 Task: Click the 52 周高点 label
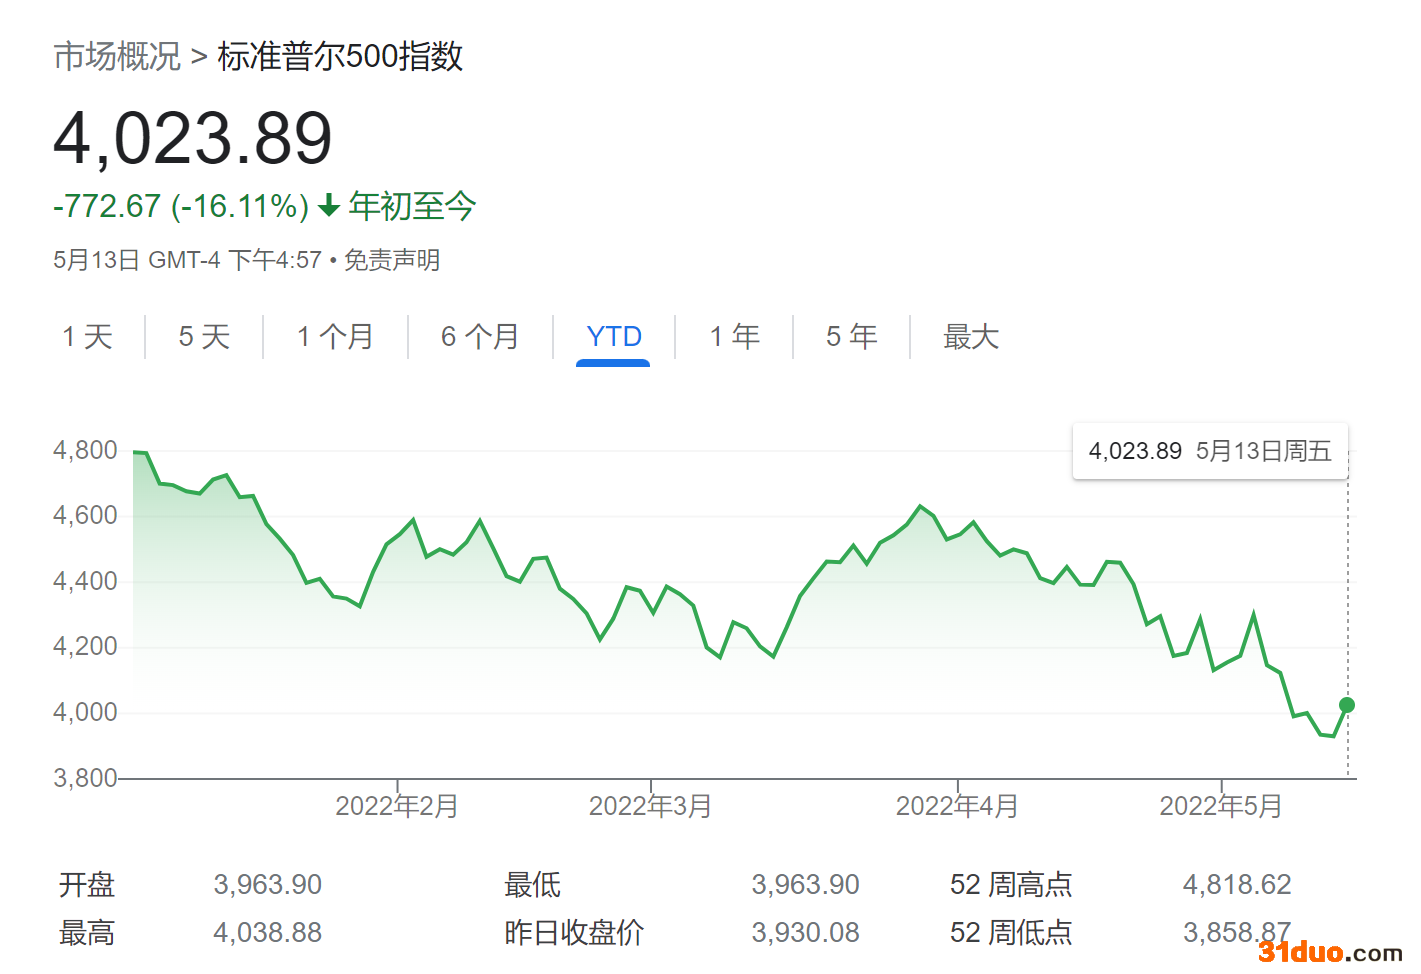[1011, 885]
